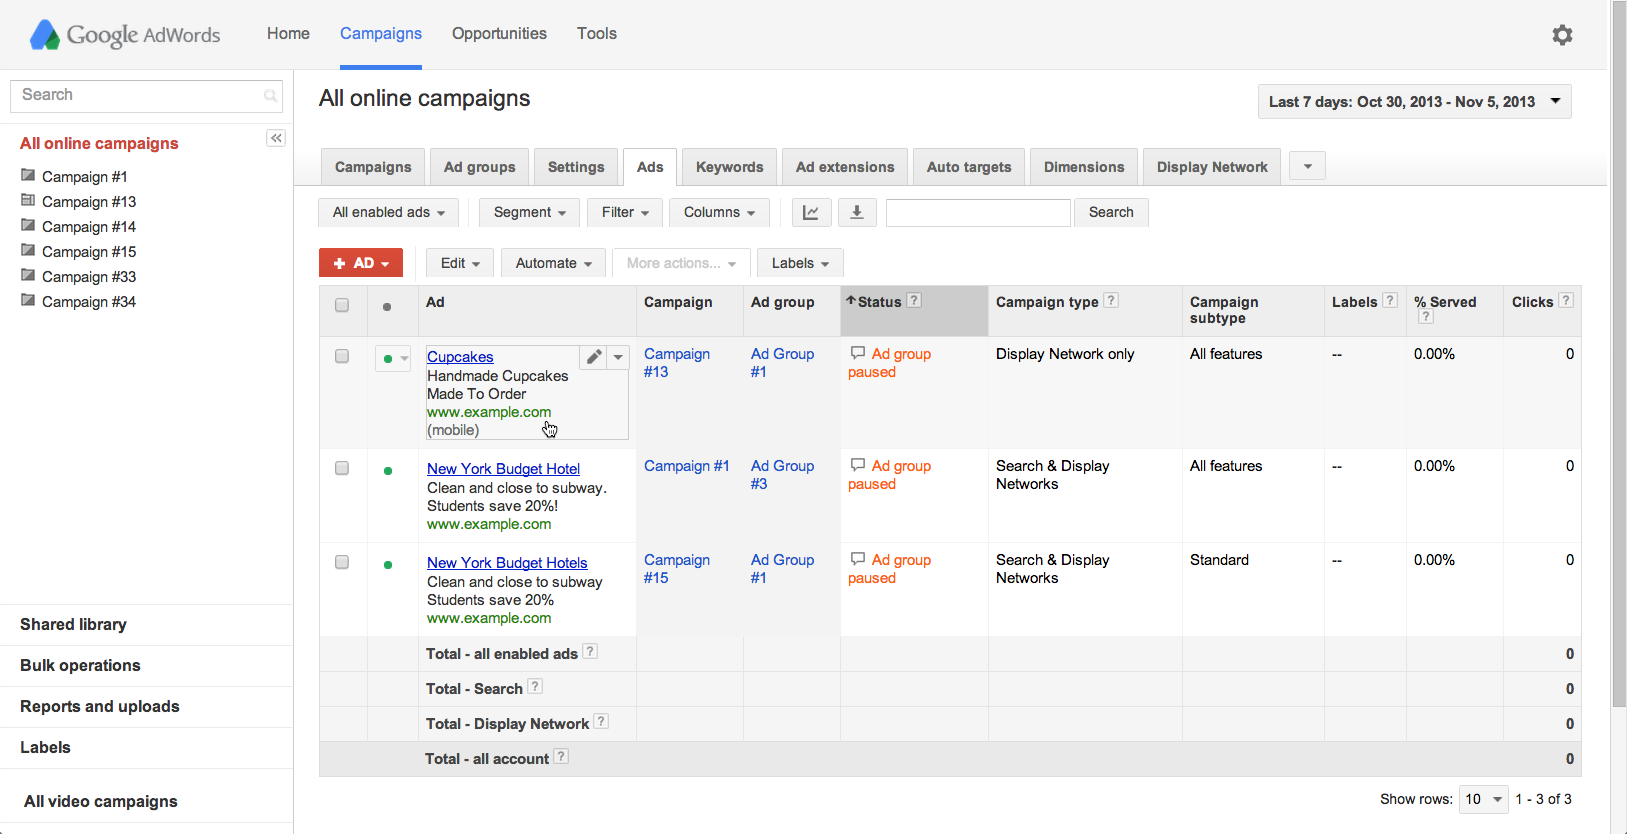
Task: Switch to the Keywords tab
Action: tap(729, 167)
